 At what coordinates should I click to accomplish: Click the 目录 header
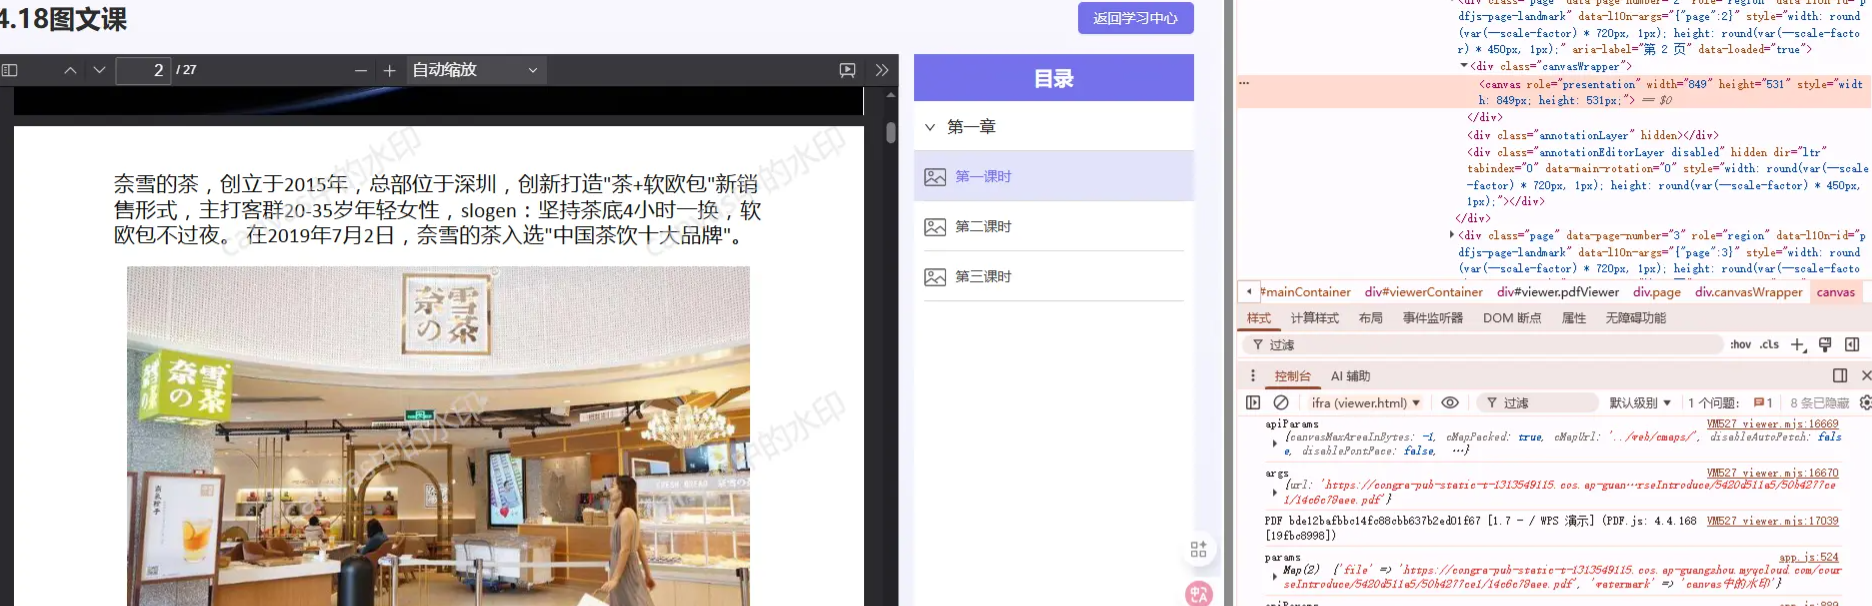pyautogui.click(x=1054, y=78)
